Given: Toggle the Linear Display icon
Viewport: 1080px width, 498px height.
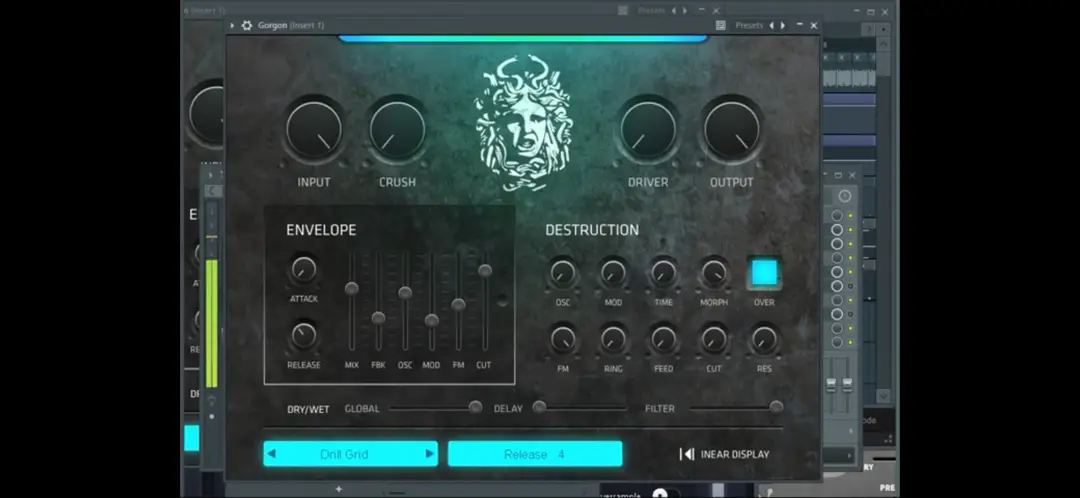Looking at the screenshot, I should [687, 454].
